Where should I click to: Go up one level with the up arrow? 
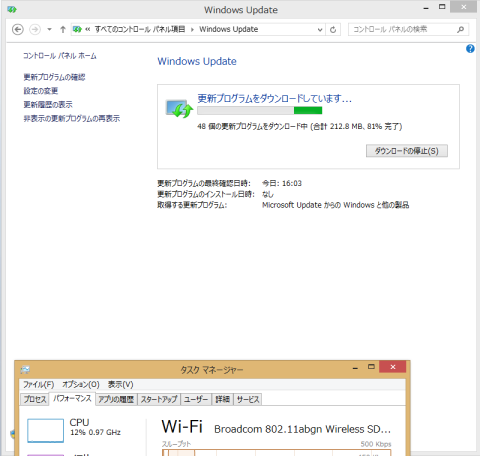pos(63,30)
